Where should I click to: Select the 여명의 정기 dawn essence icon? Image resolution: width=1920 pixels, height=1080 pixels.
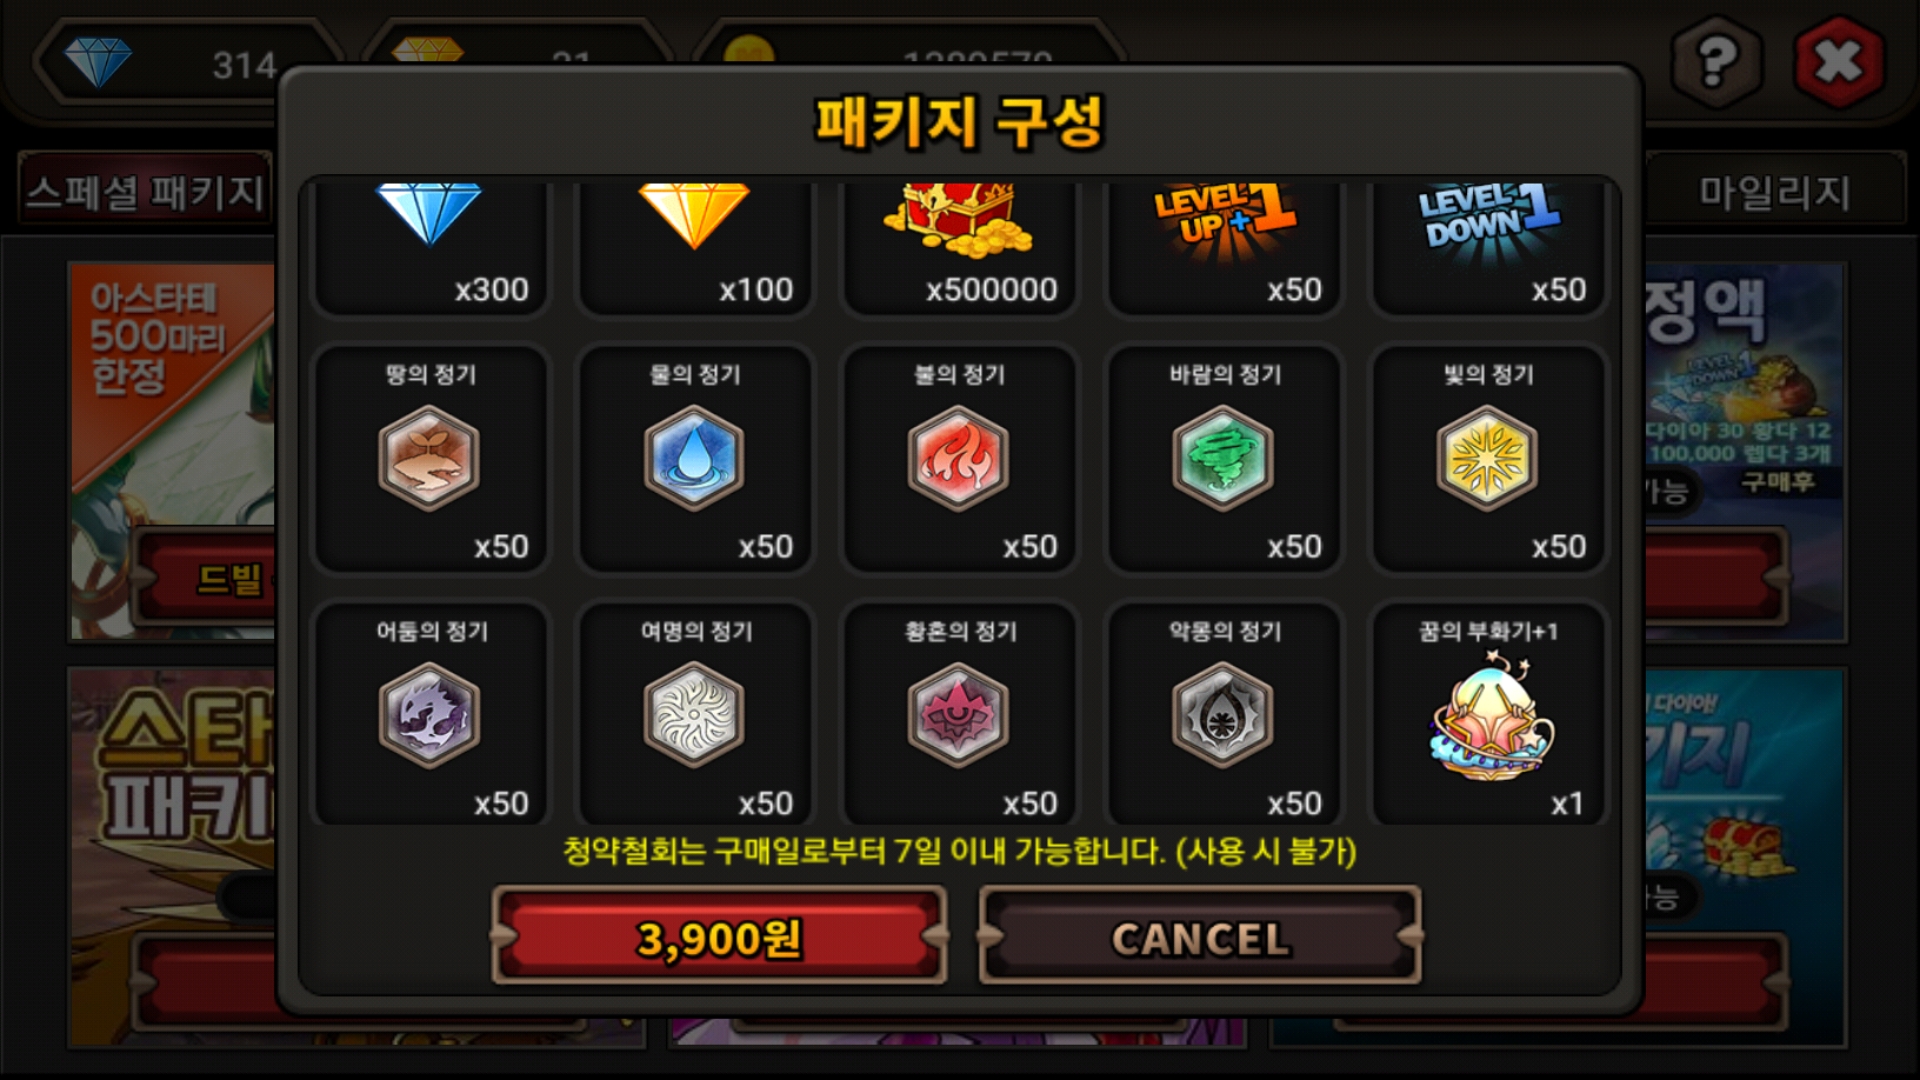pos(694,715)
